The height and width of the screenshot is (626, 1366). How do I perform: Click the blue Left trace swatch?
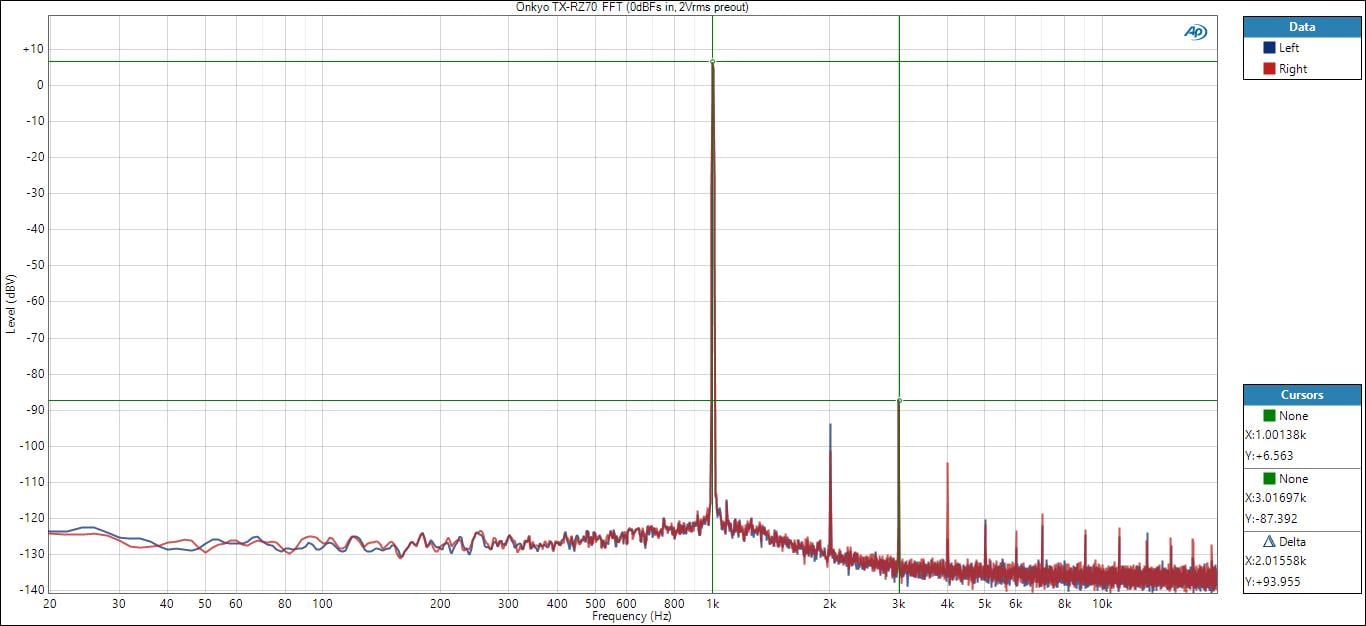(1269, 48)
